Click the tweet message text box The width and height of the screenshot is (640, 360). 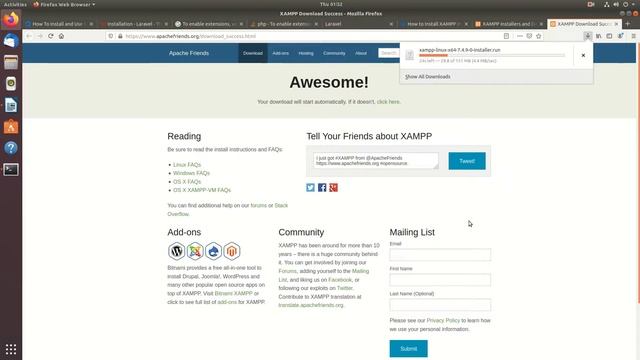(376, 161)
